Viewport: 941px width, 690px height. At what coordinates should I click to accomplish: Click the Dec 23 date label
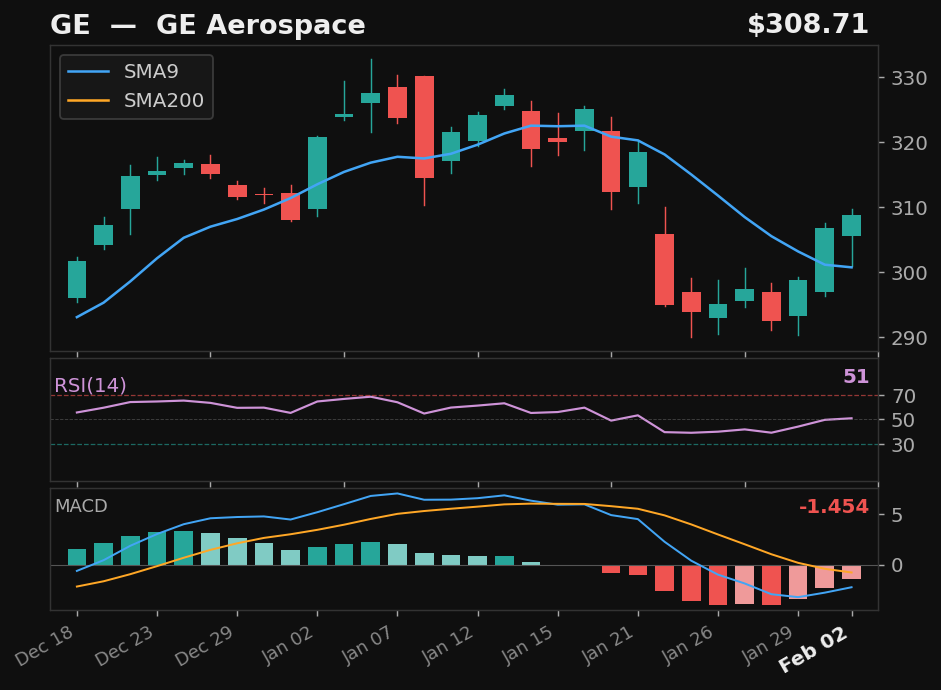coord(125,645)
